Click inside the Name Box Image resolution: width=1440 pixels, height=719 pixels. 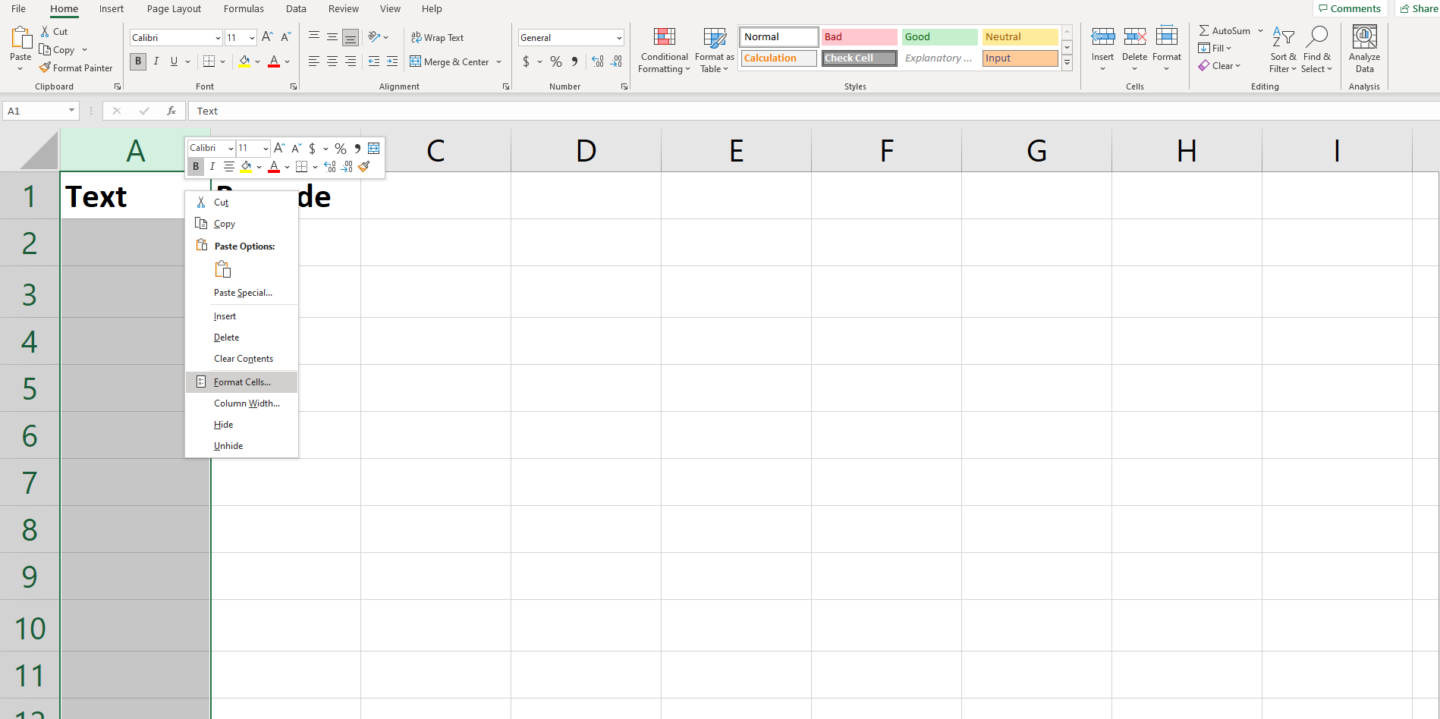coord(35,110)
